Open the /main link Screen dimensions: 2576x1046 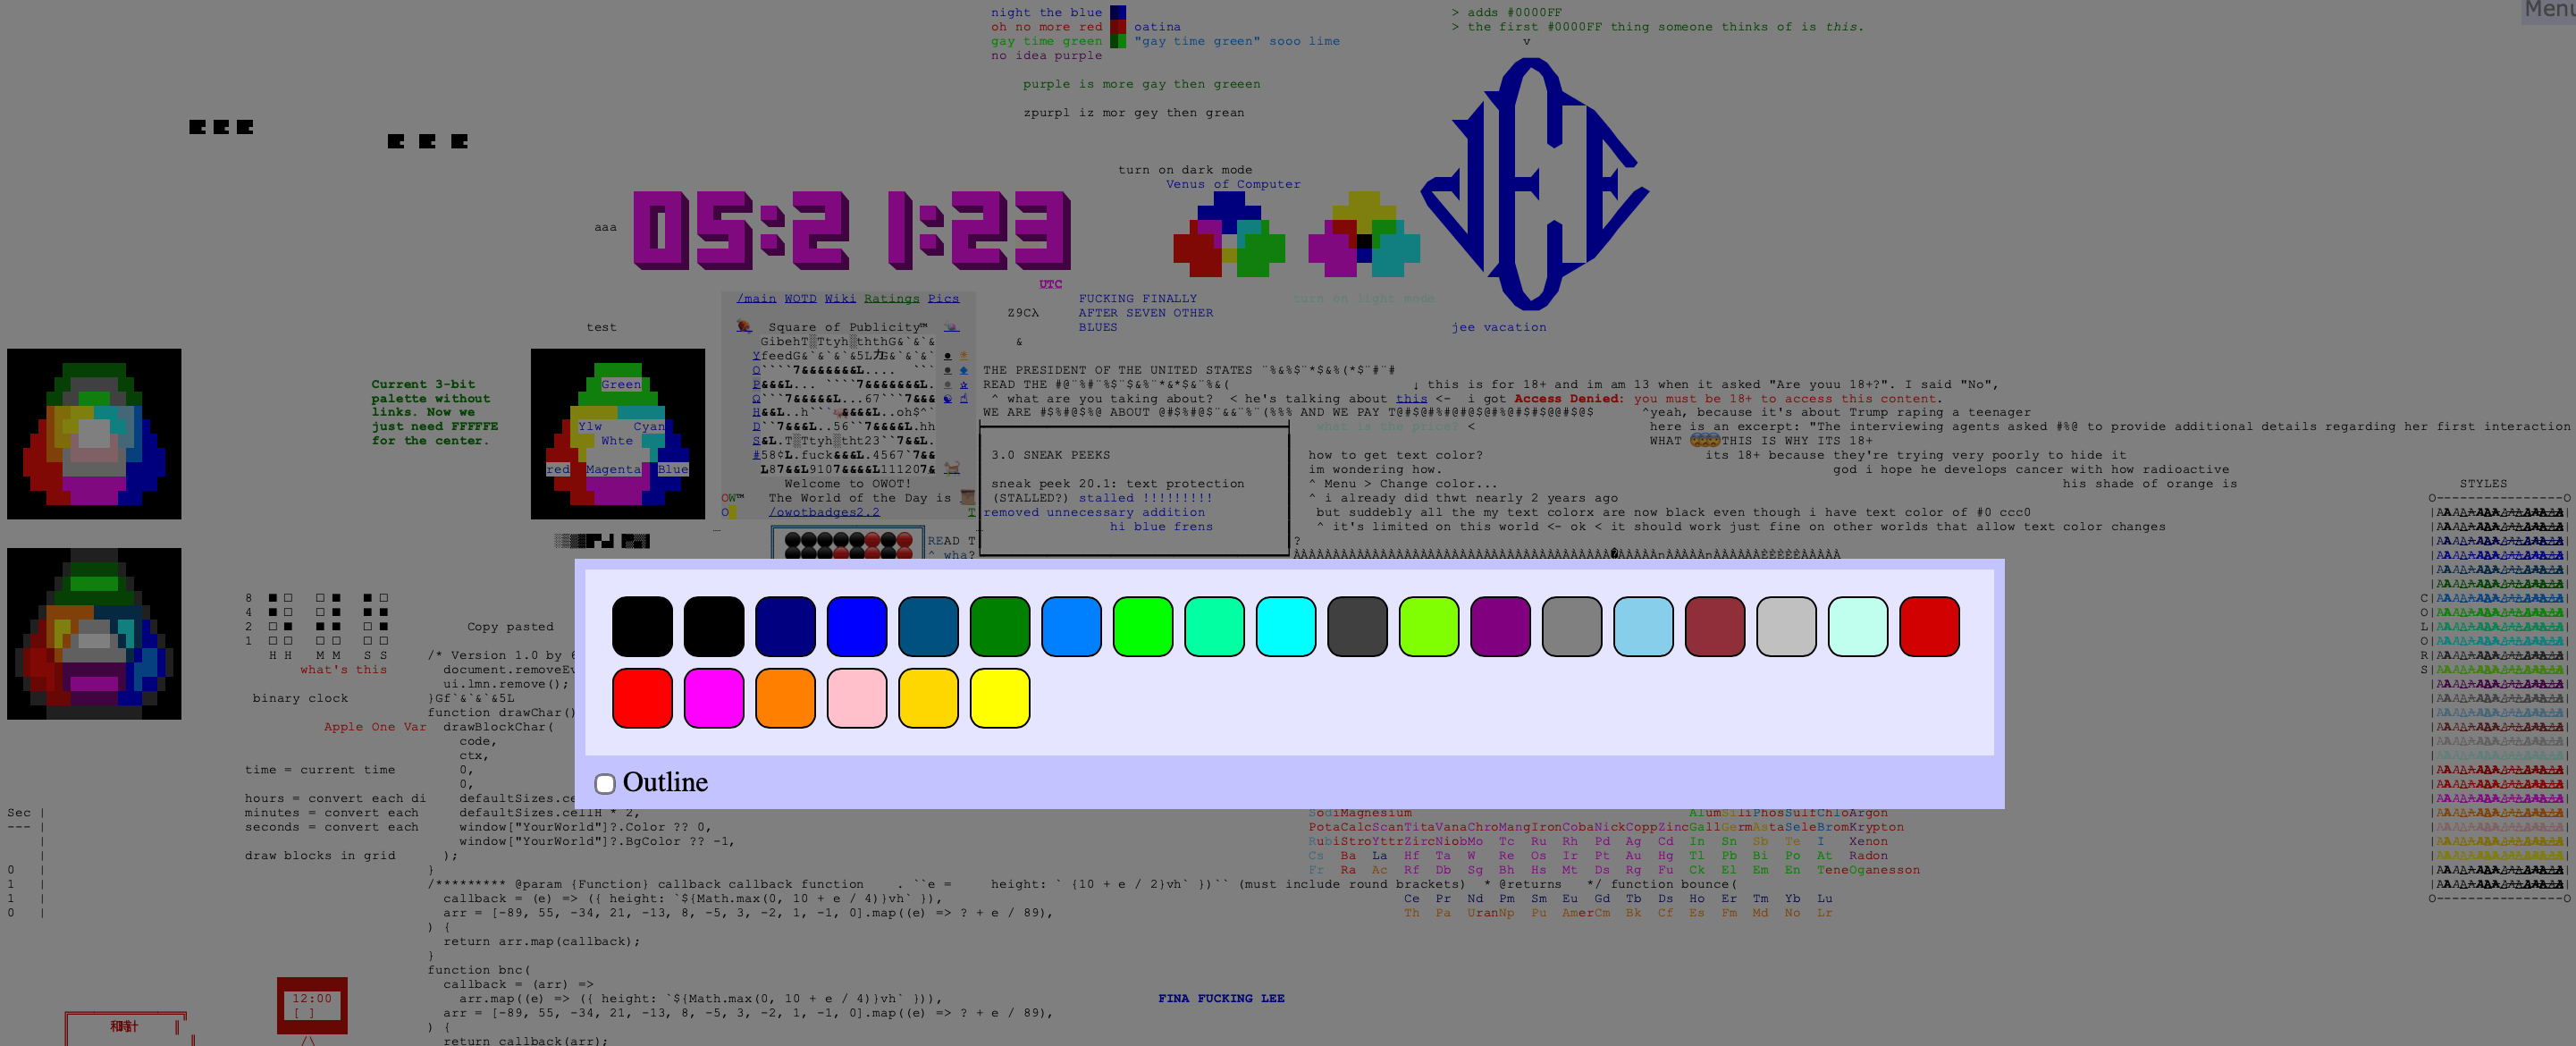click(x=756, y=298)
